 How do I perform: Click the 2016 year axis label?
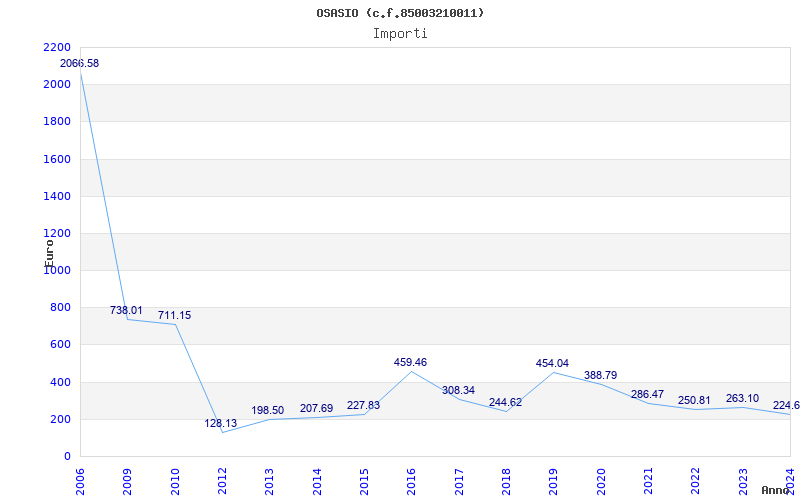(x=412, y=482)
